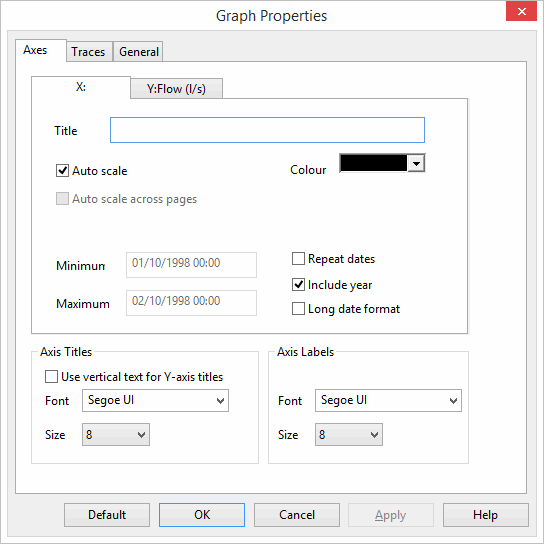This screenshot has width=544, height=544.
Task: Open the Axis Labels Size dropdown
Action: 349,434
